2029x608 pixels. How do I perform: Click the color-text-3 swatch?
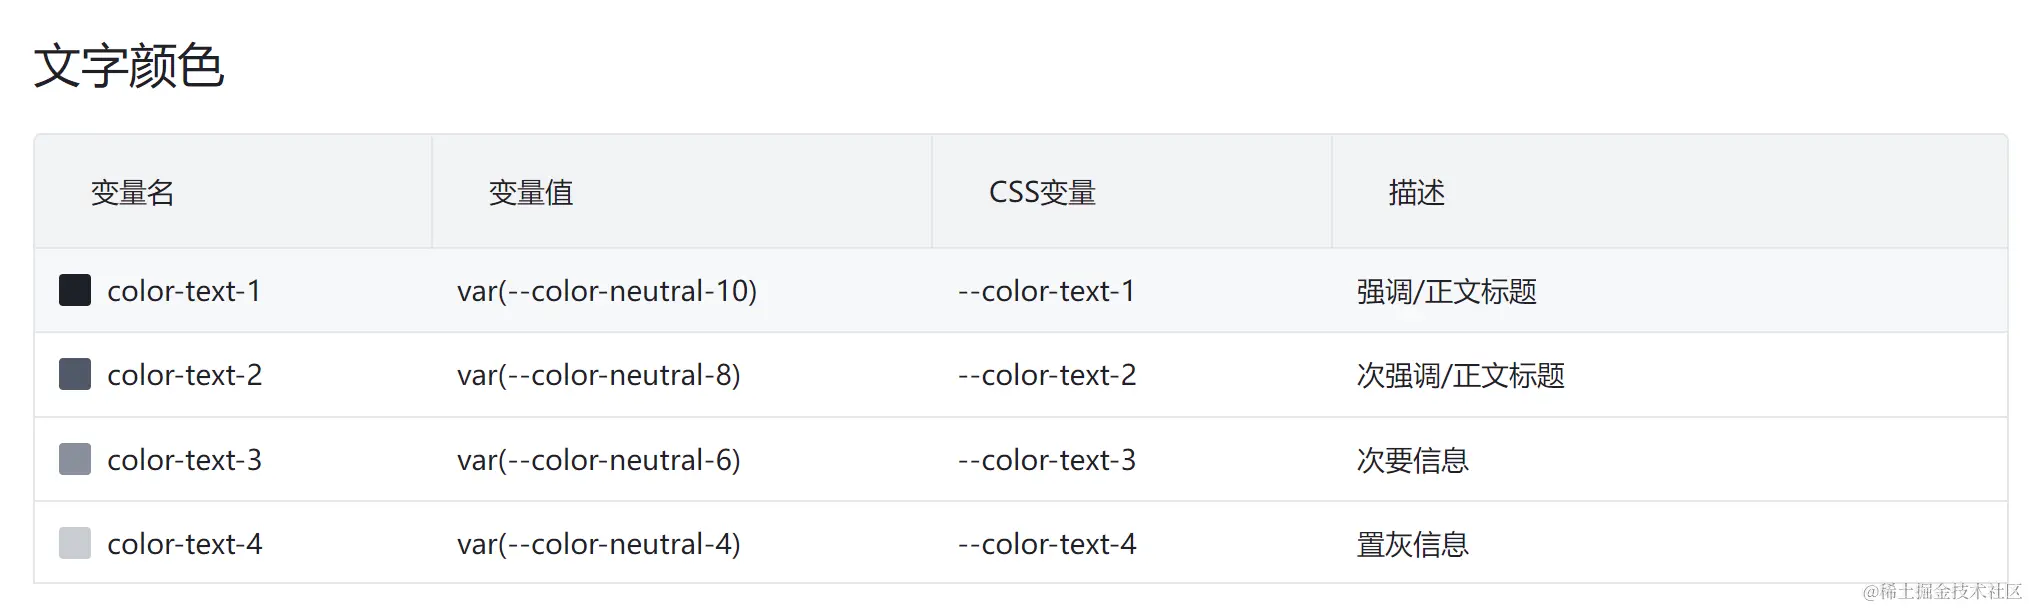pyautogui.click(x=75, y=459)
